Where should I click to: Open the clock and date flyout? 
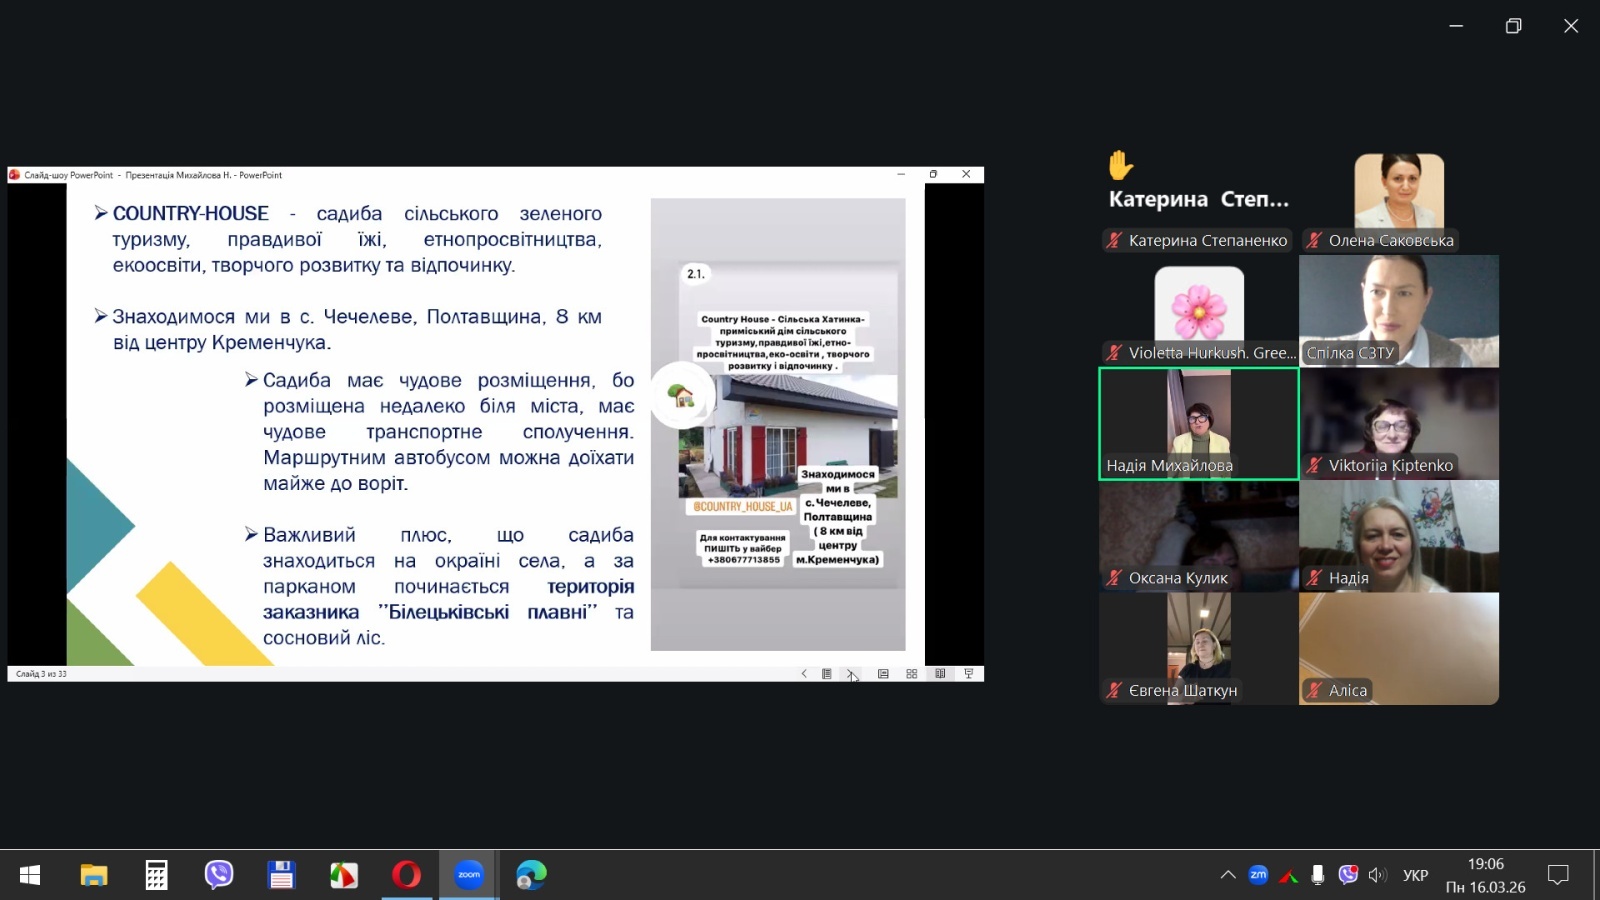[x=1485, y=875]
